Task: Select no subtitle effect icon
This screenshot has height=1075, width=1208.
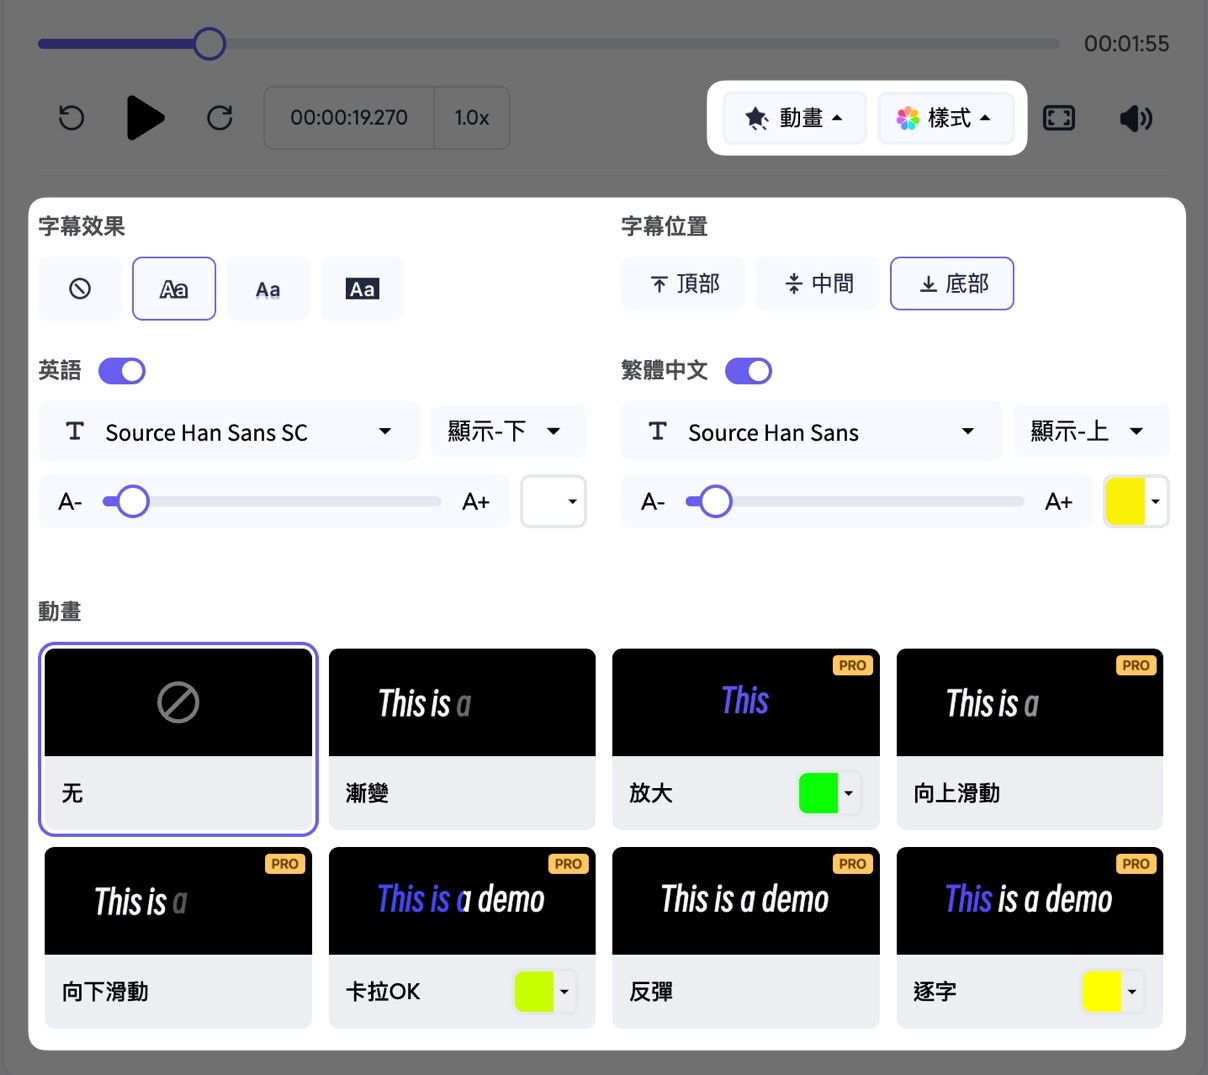Action: 80,289
